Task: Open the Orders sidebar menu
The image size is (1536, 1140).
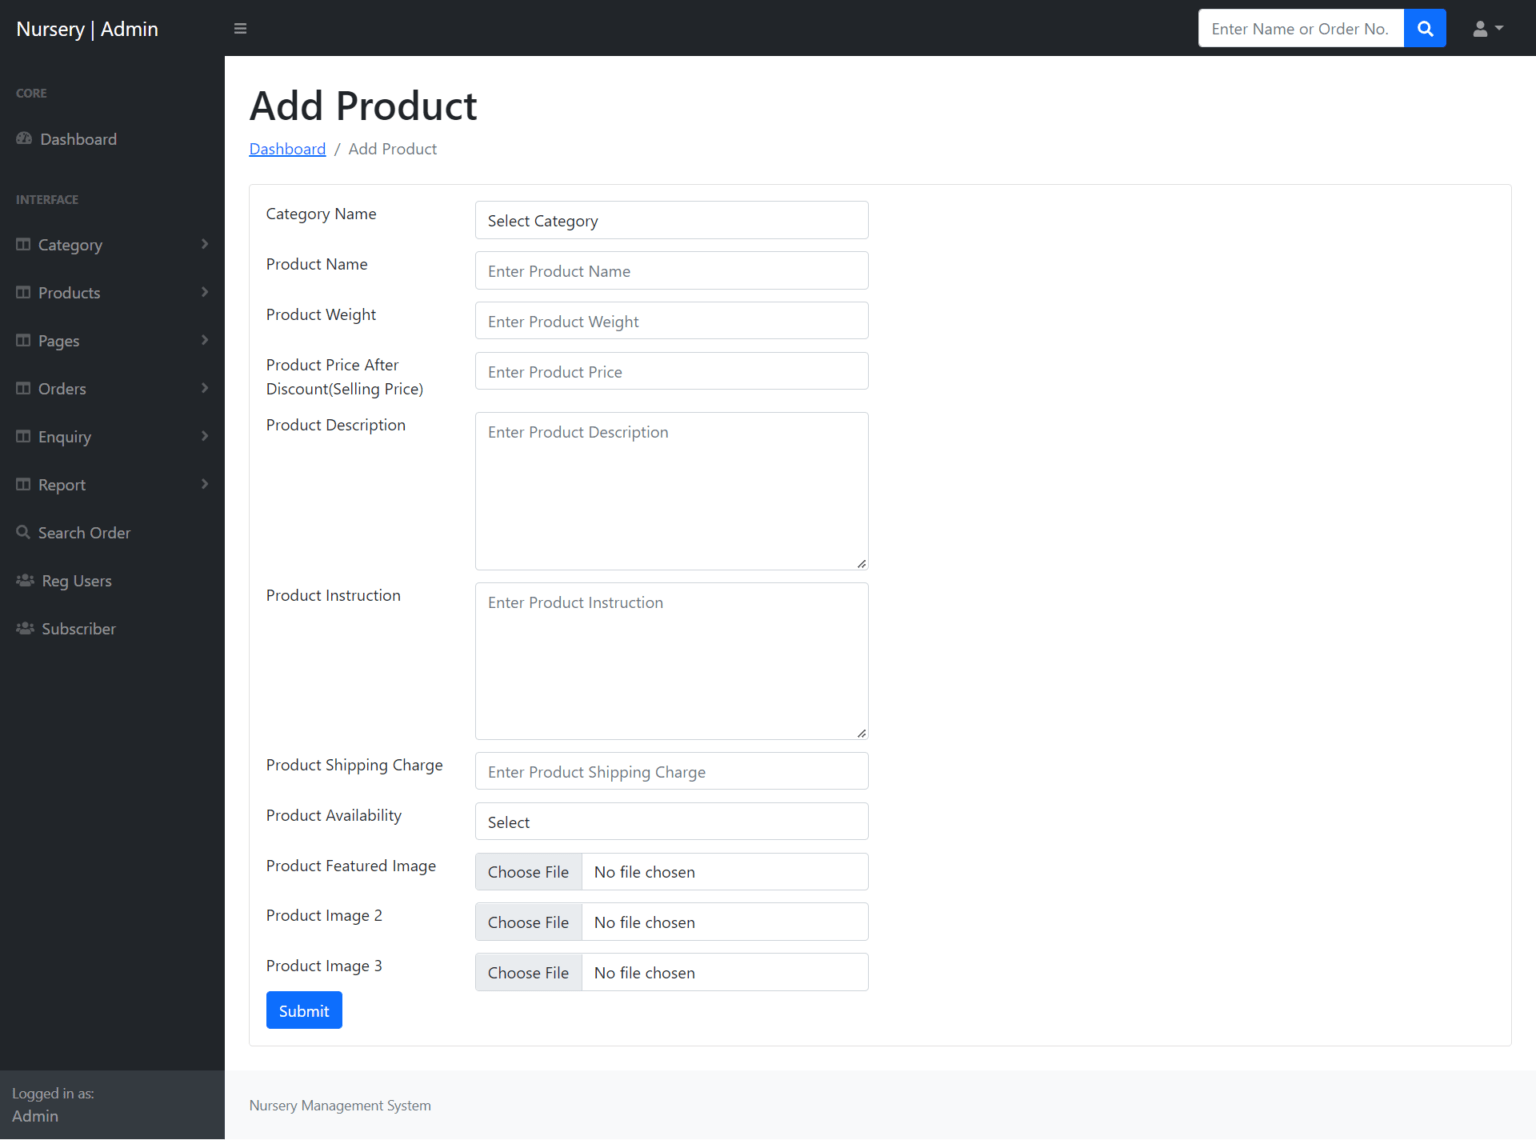Action: point(112,389)
